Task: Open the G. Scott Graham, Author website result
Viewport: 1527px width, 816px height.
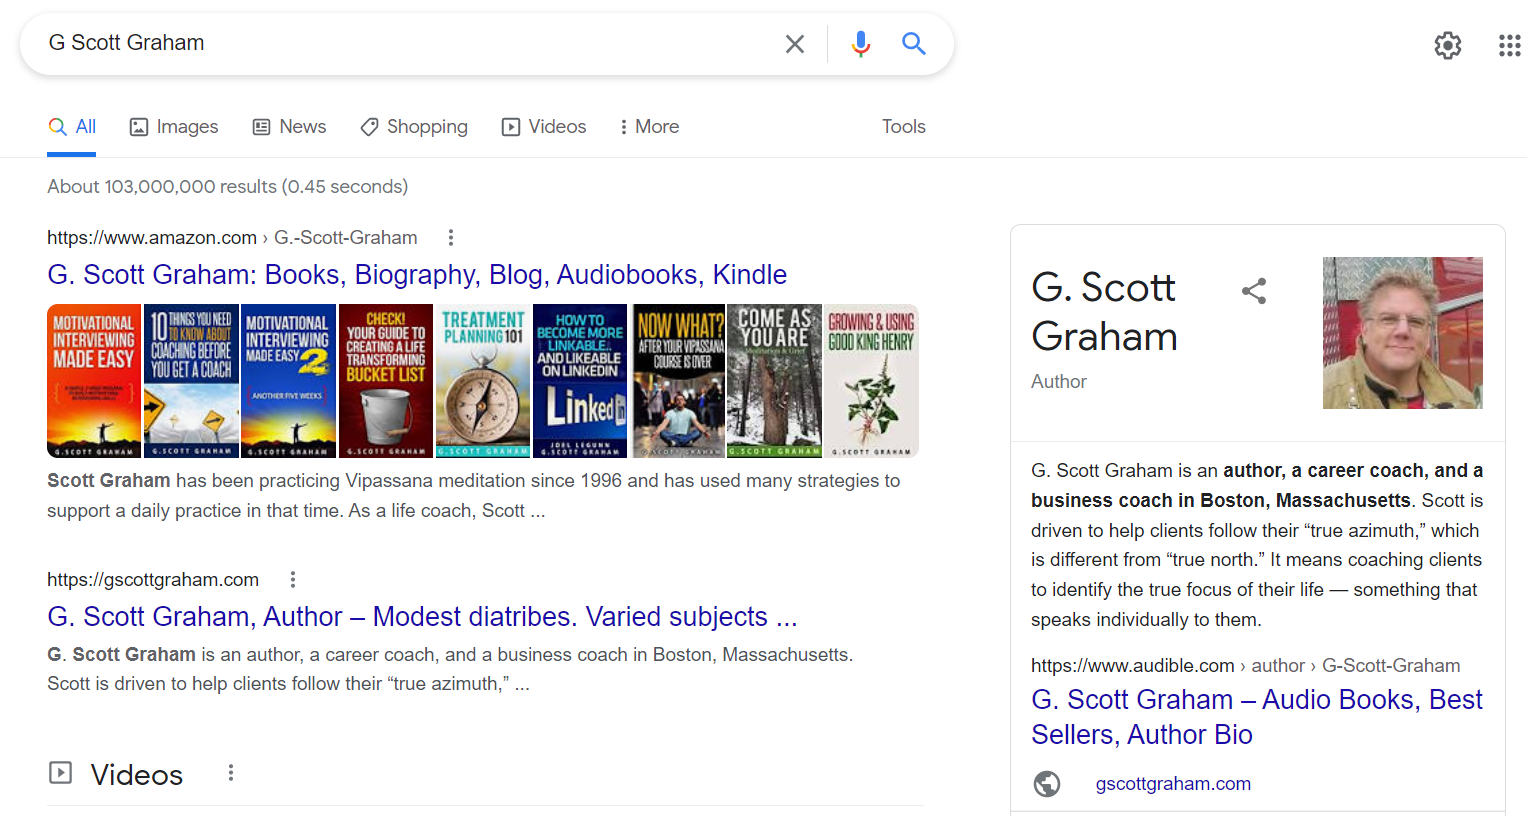Action: [422, 617]
